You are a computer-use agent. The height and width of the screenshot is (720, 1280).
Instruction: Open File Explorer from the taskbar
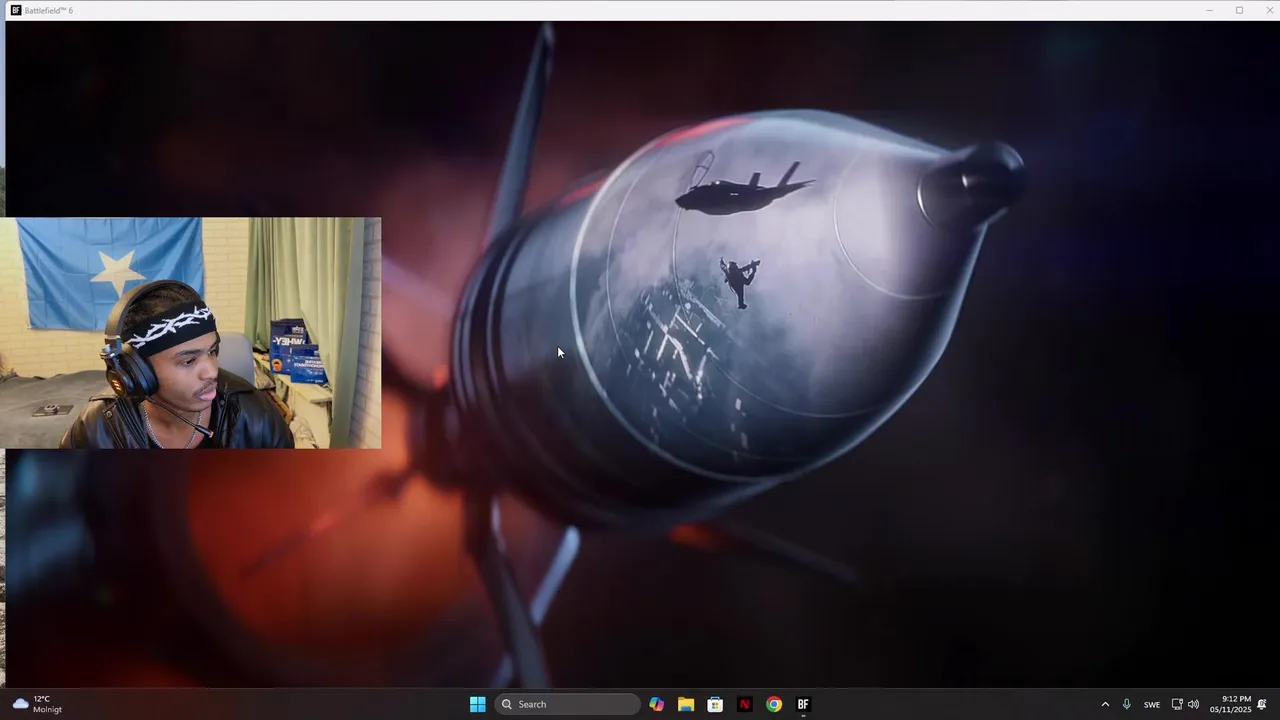click(x=686, y=704)
